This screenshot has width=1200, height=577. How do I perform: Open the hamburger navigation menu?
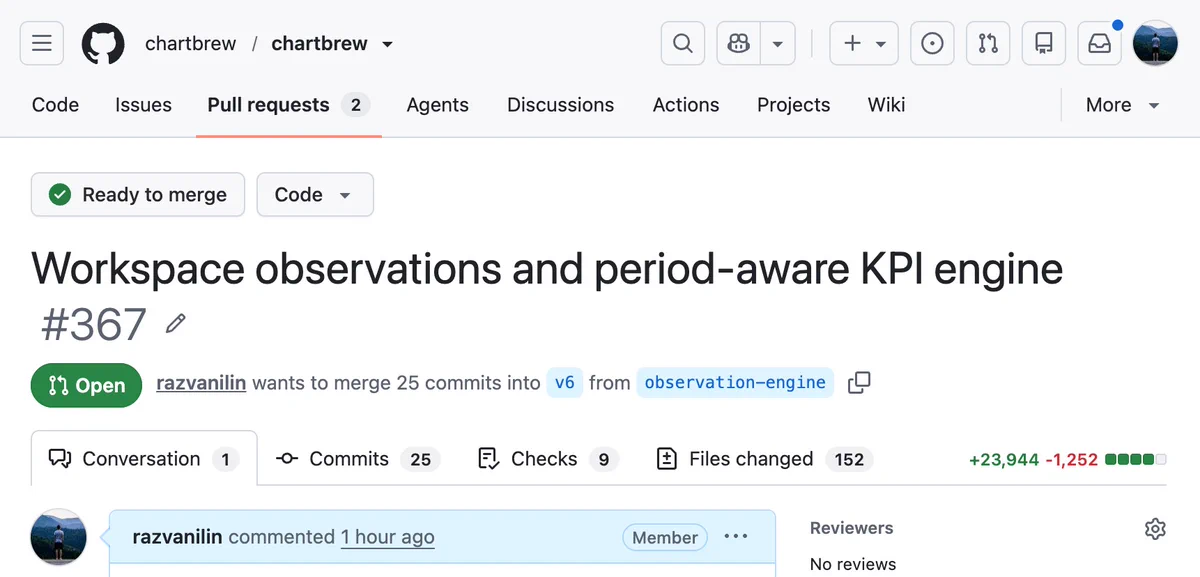click(x=42, y=44)
